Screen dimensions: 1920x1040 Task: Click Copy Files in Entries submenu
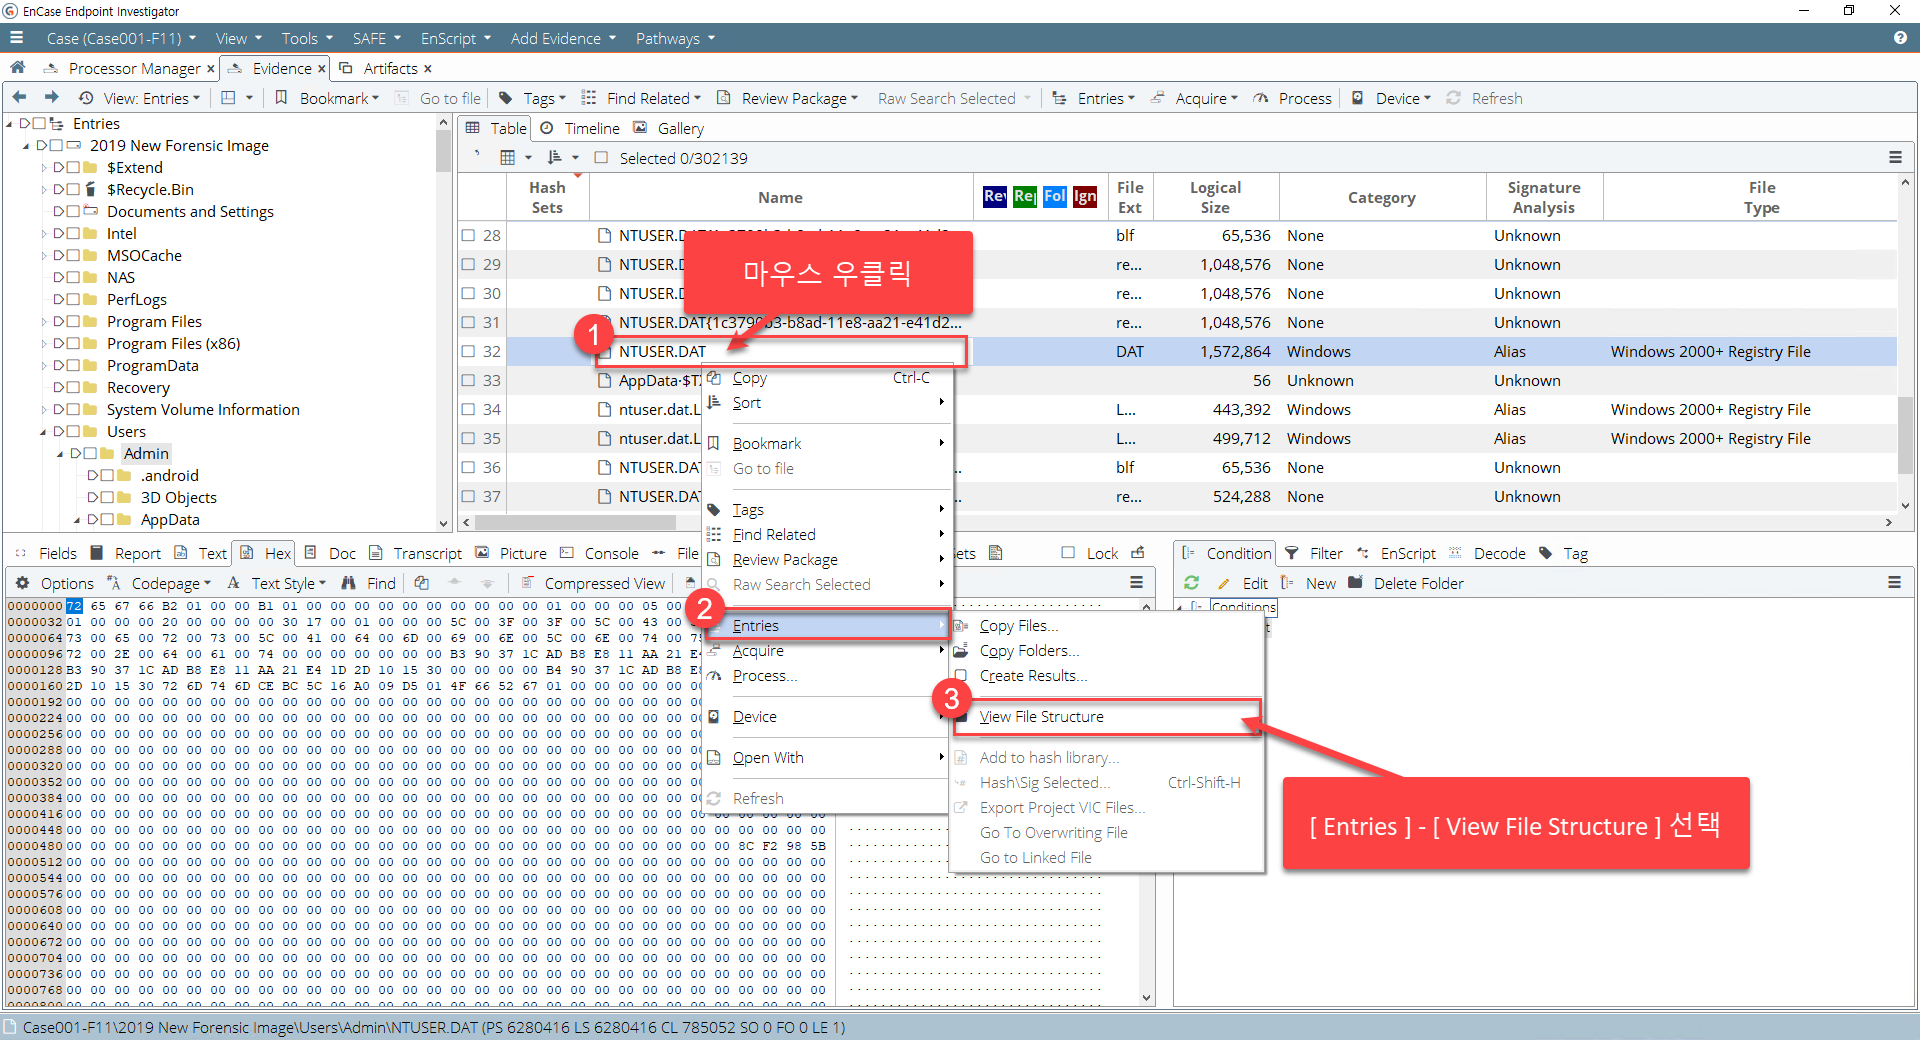click(1018, 626)
